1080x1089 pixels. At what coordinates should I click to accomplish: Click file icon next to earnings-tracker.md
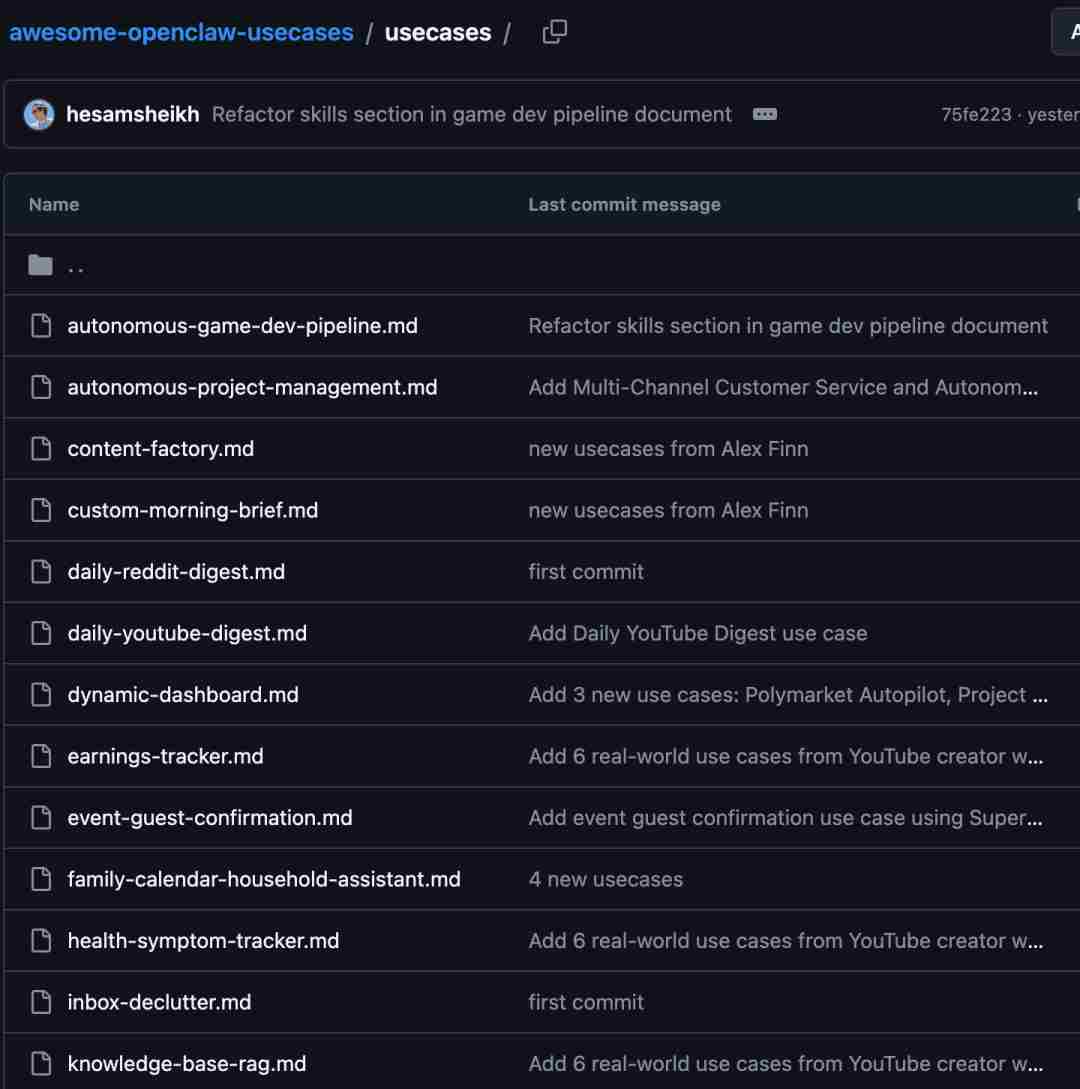(40, 756)
